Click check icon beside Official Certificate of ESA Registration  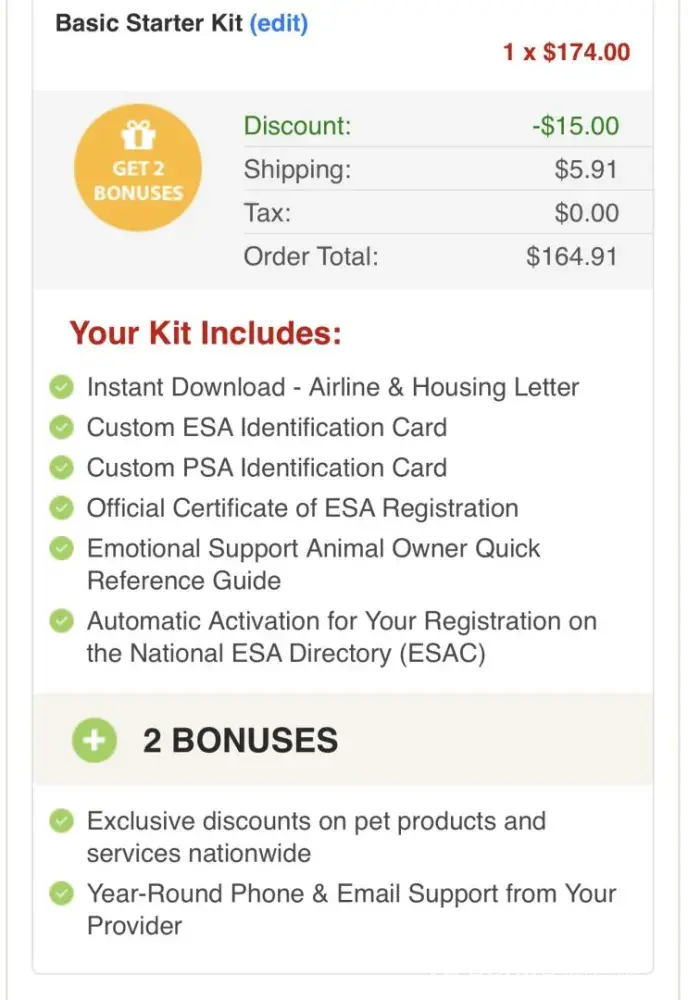click(62, 508)
